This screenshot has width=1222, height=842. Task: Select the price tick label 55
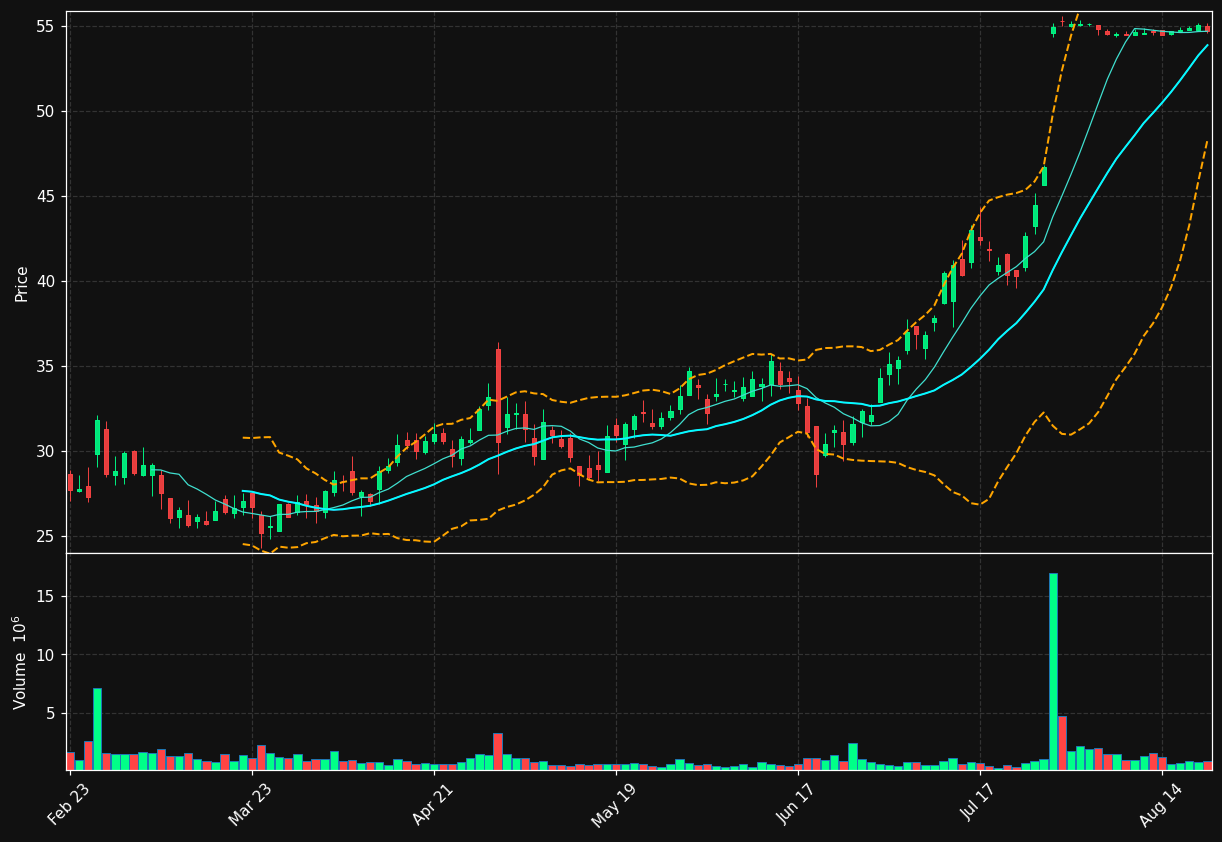(46, 26)
